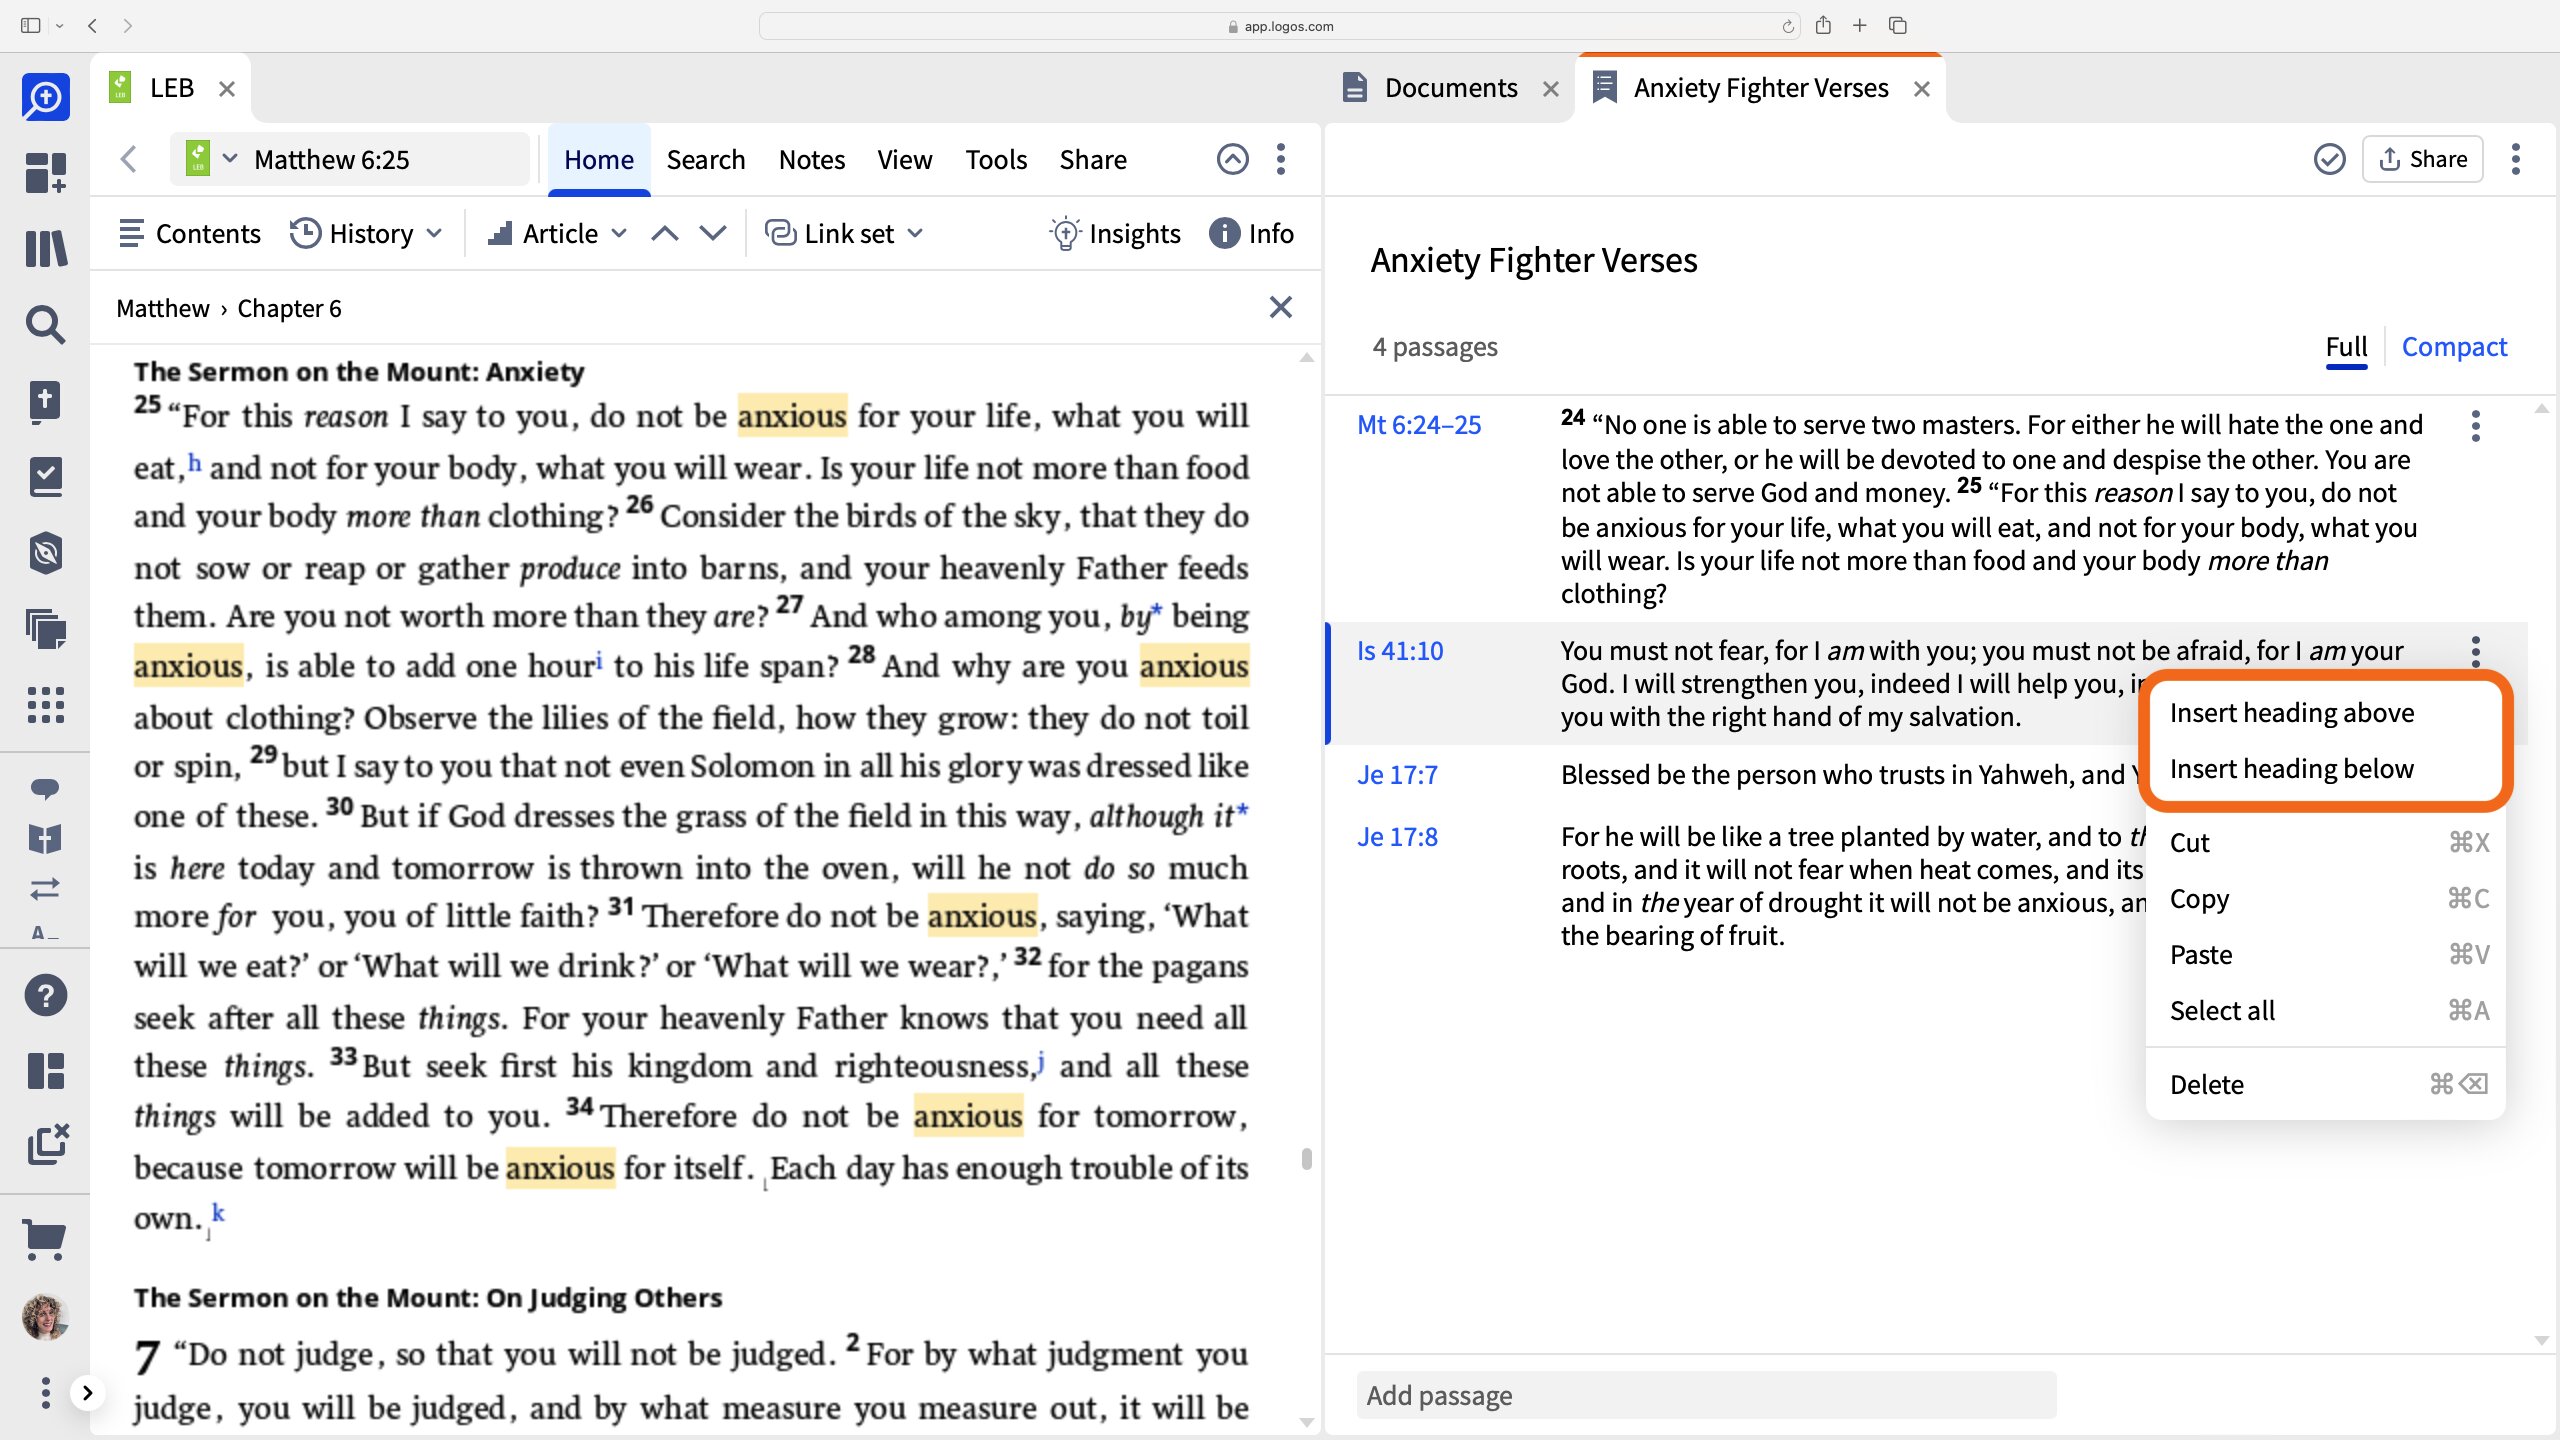Click Safari share icon

click(x=1823, y=25)
